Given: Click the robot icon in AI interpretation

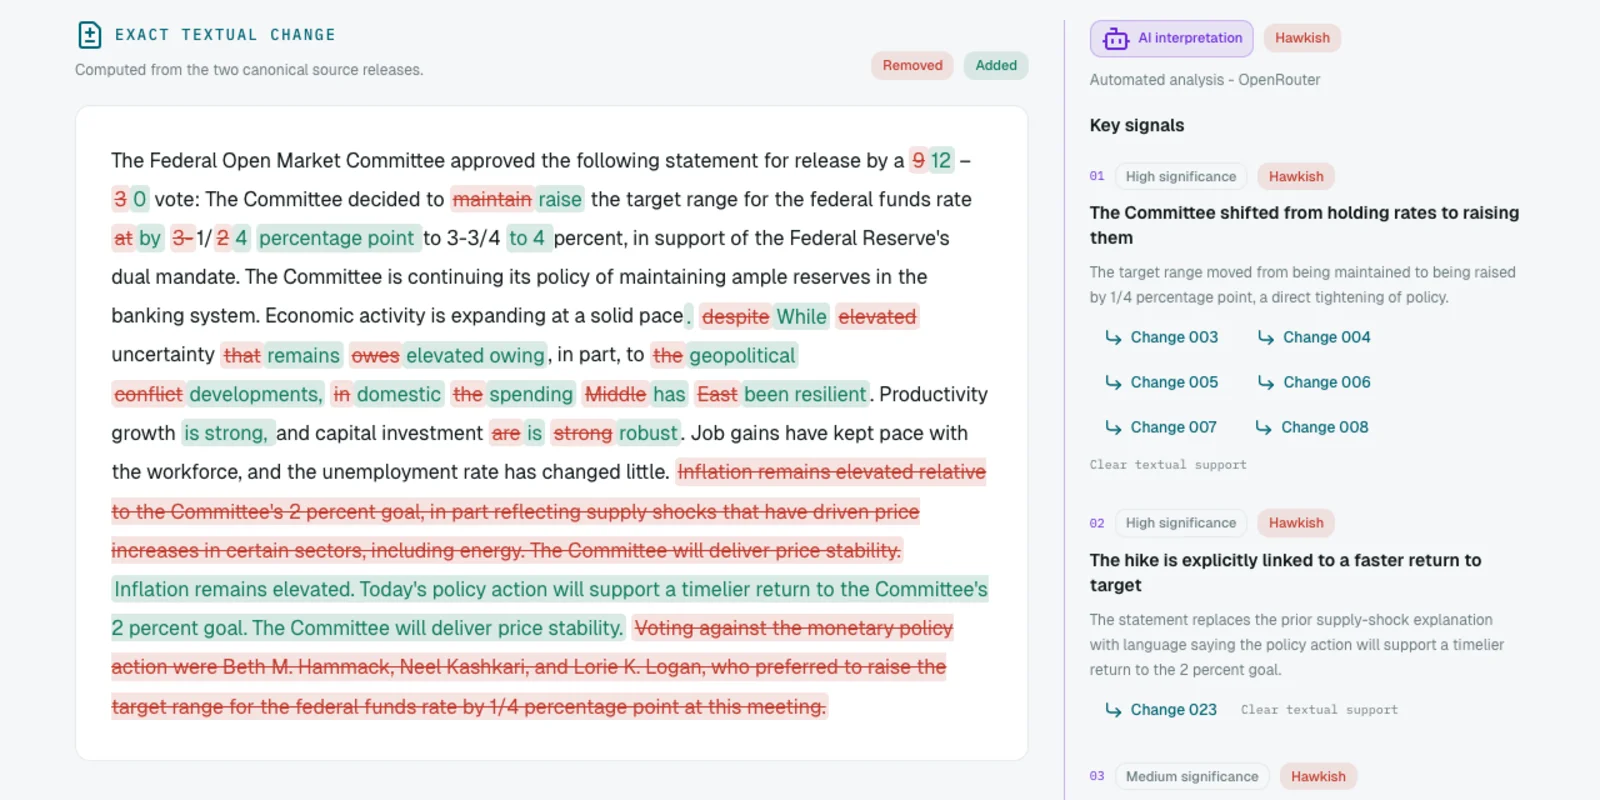Looking at the screenshot, I should click(1115, 39).
